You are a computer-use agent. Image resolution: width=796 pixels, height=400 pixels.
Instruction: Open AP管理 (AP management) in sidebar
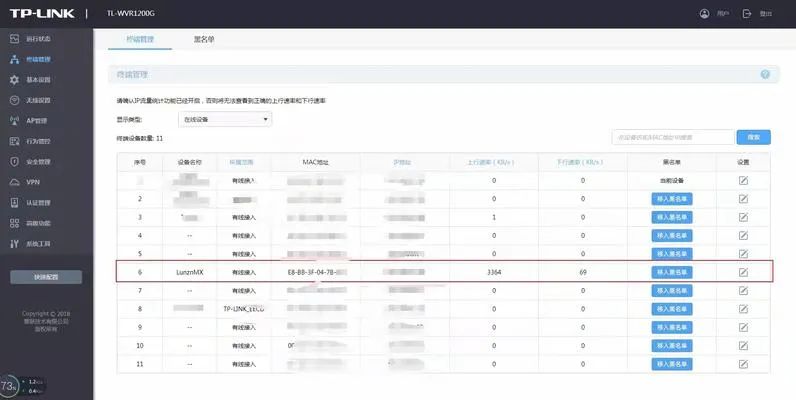[29, 121]
